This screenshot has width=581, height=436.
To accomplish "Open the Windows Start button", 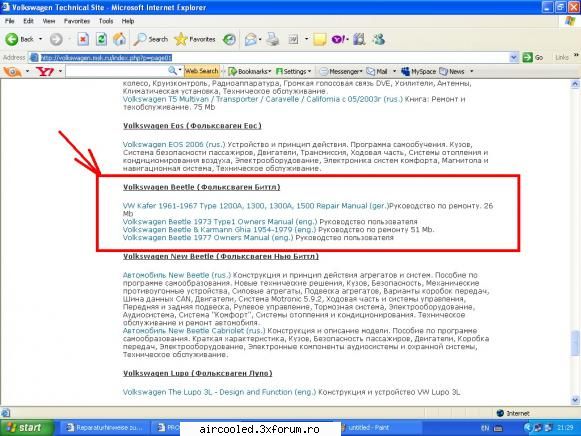I will (x=26, y=428).
